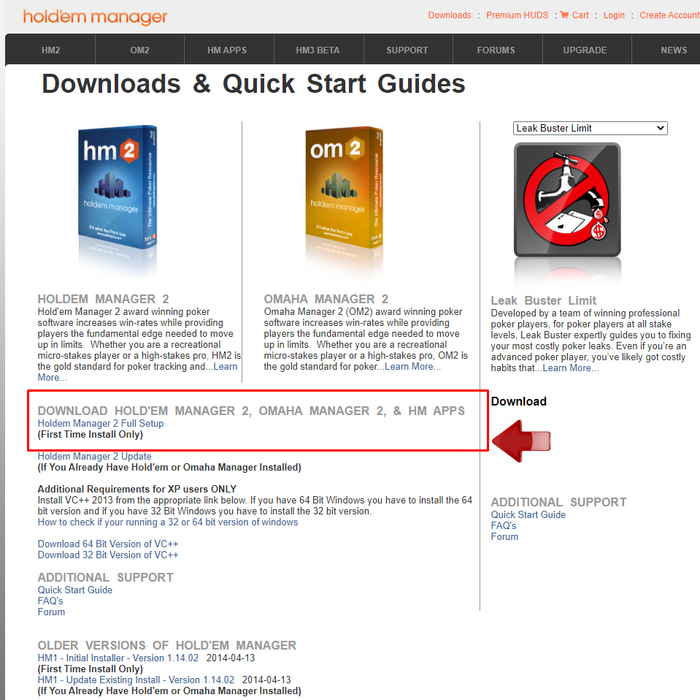Click the OM2 orange box image
The image size is (700, 700).
(x=344, y=188)
